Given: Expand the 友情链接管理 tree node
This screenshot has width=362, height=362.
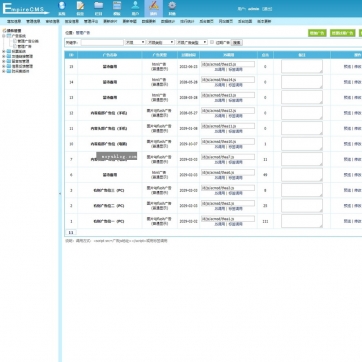Looking at the screenshot, I should point(4,56).
